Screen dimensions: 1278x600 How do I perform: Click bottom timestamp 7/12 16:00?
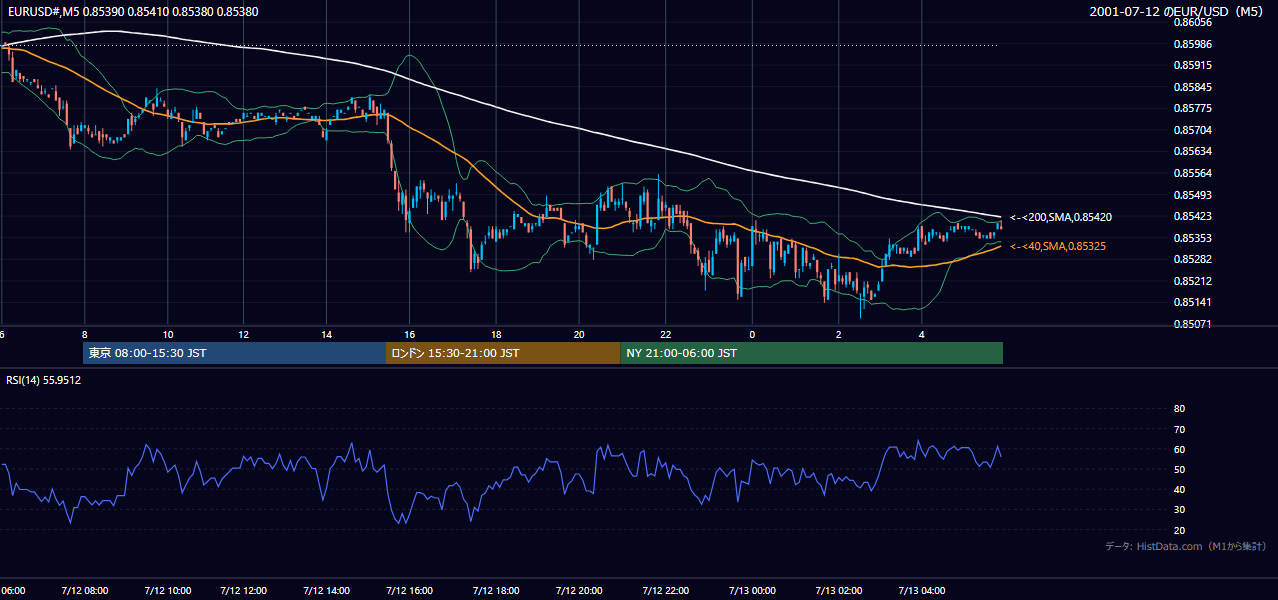click(409, 591)
